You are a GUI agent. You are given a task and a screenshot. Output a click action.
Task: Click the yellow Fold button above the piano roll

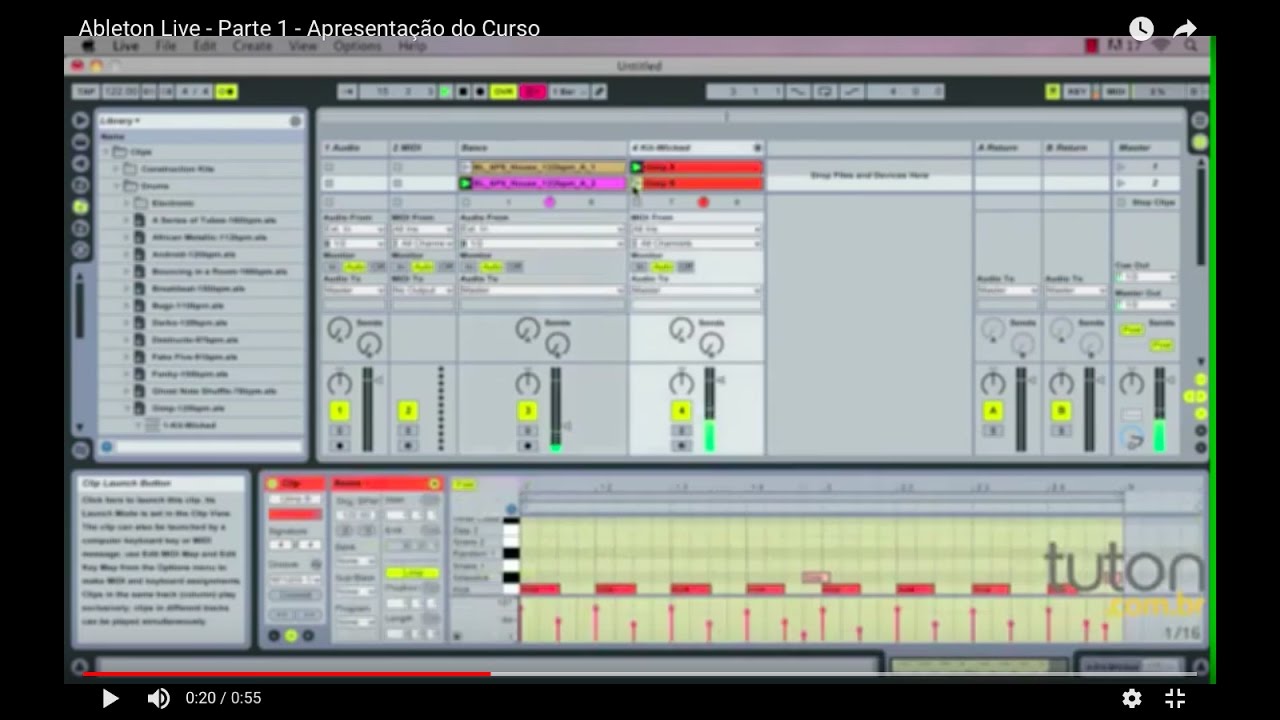[x=464, y=484]
